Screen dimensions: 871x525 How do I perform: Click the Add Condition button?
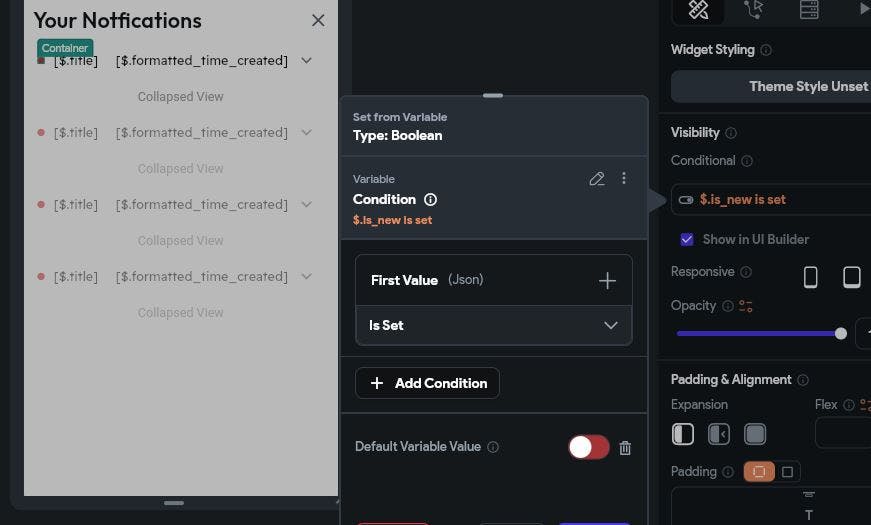click(x=427, y=383)
